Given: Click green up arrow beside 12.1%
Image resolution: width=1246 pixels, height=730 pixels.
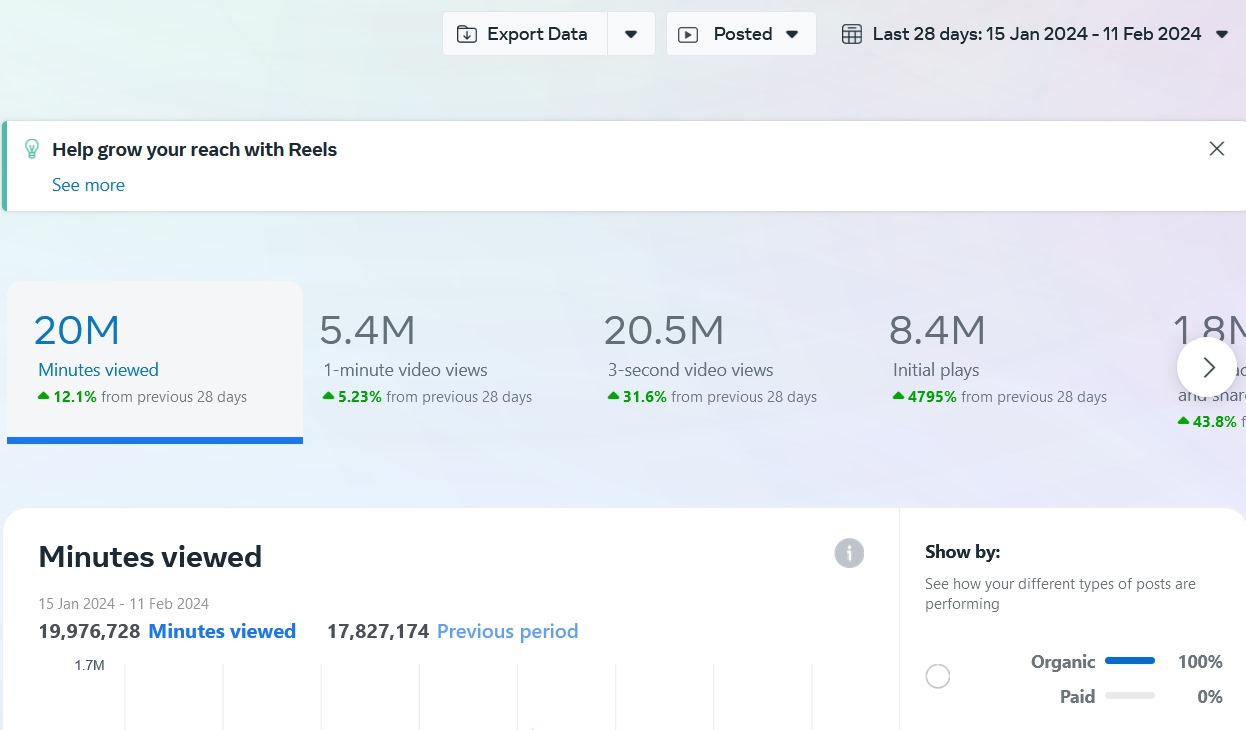Looking at the screenshot, I should 43,397.
